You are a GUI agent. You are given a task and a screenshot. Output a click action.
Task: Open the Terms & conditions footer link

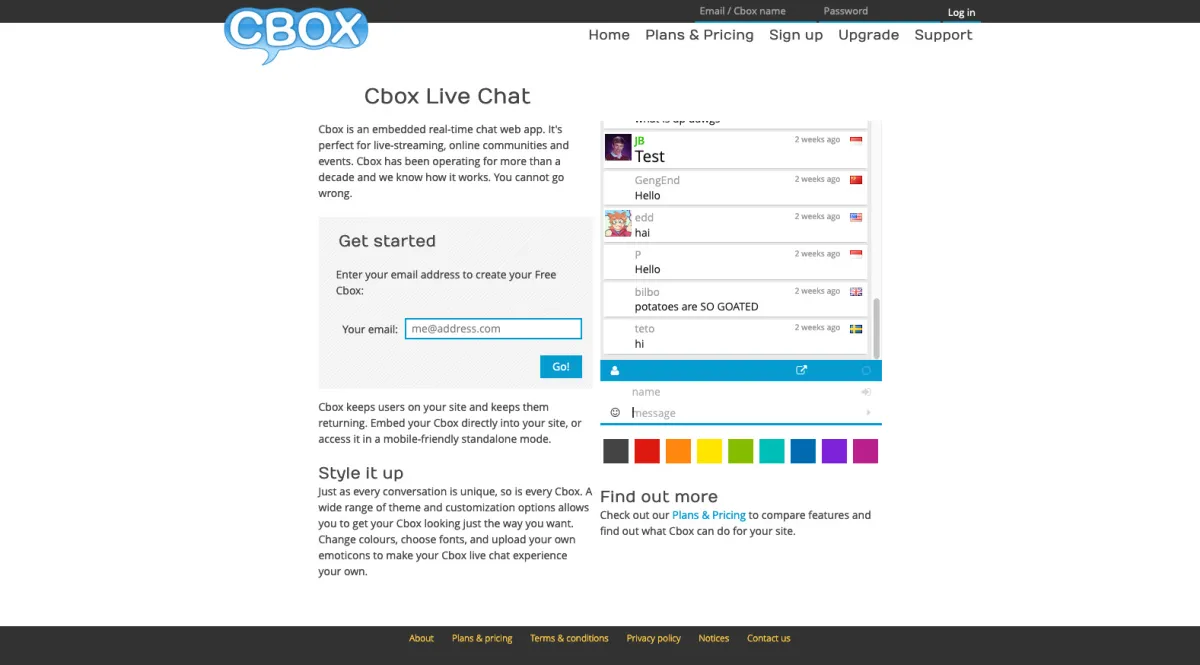click(569, 638)
